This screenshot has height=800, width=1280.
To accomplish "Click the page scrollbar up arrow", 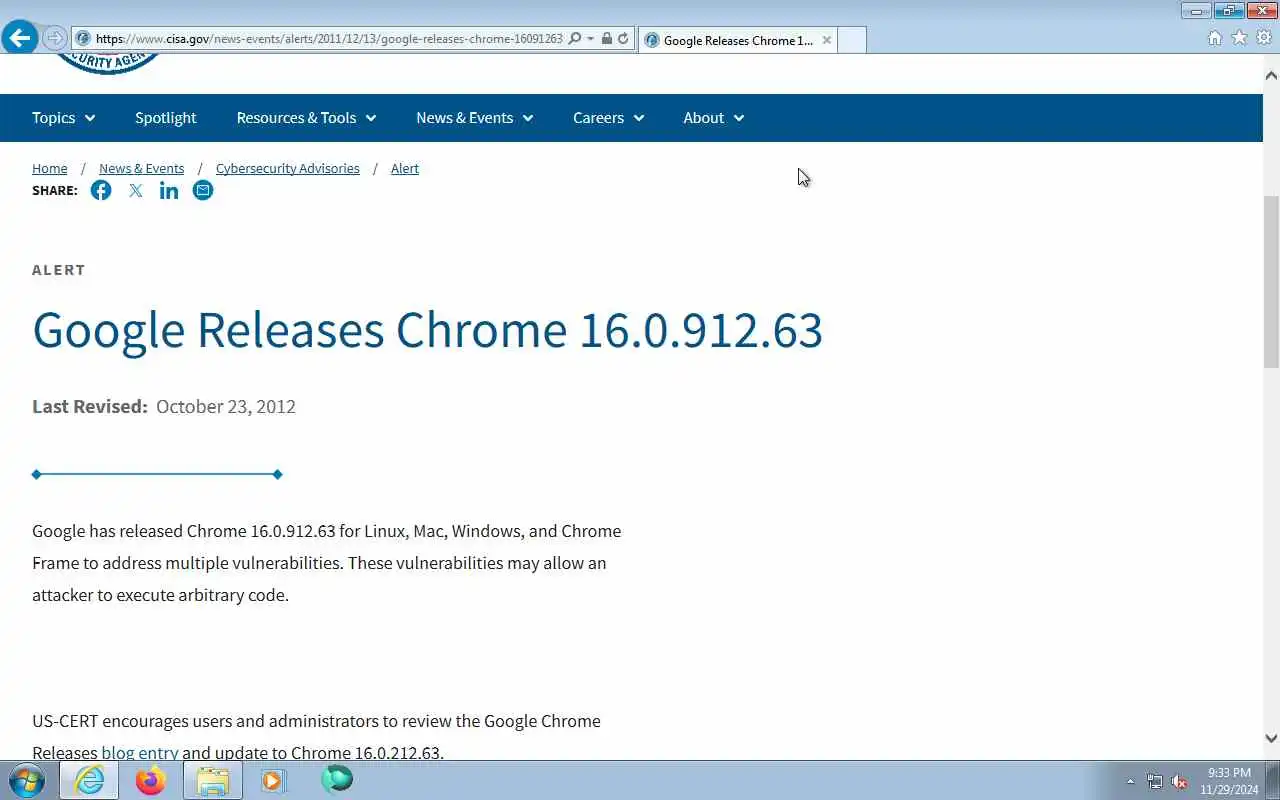I will coord(1271,75).
